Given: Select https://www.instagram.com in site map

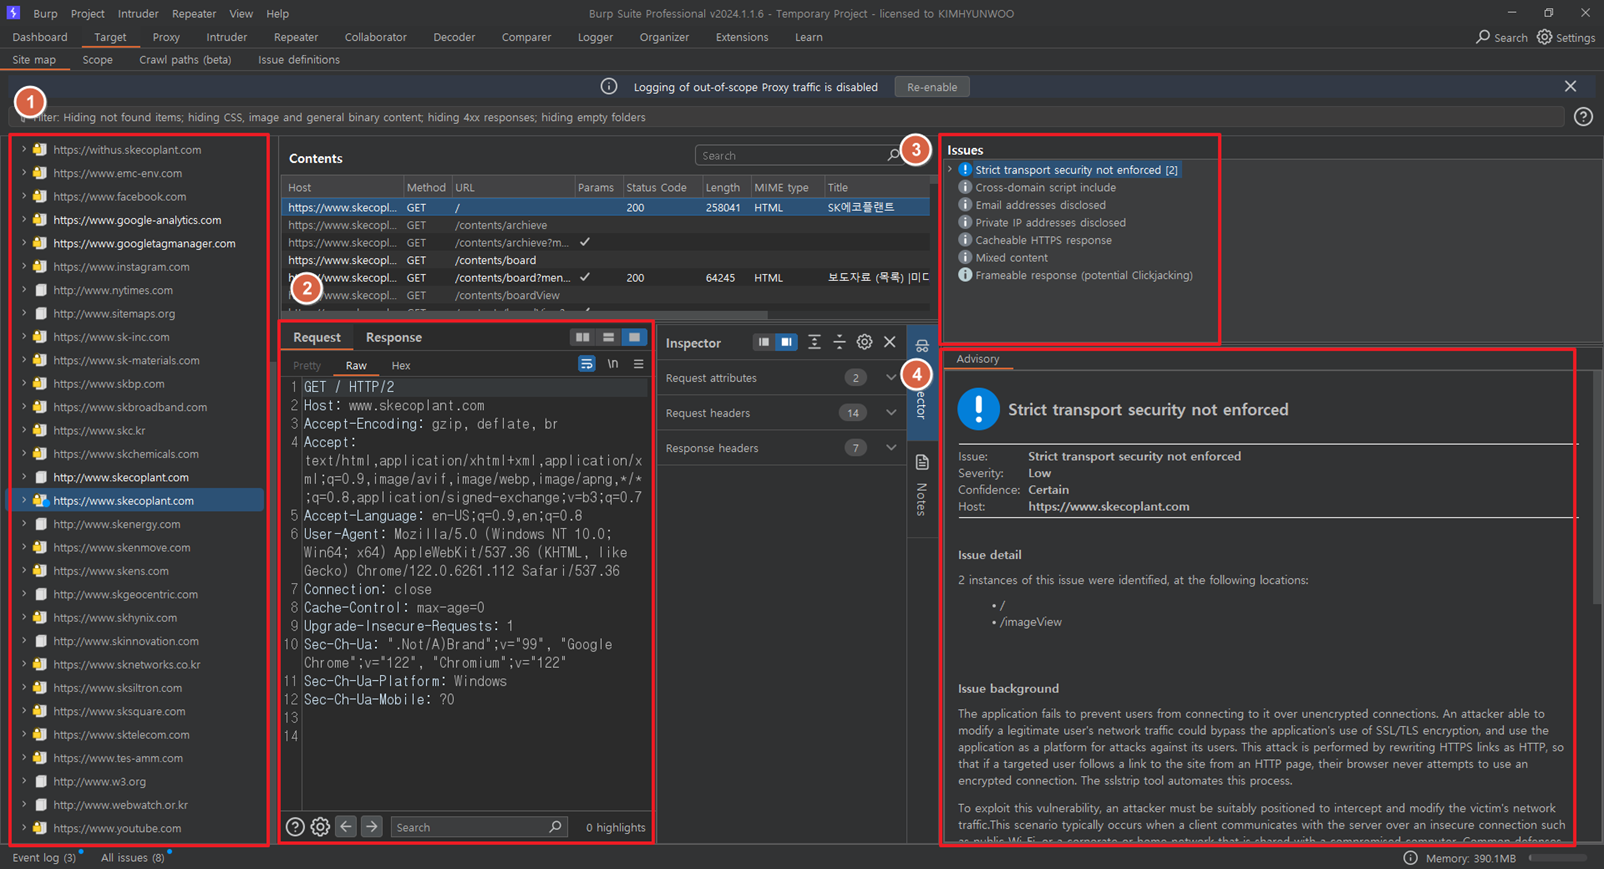Looking at the screenshot, I should [x=121, y=267].
